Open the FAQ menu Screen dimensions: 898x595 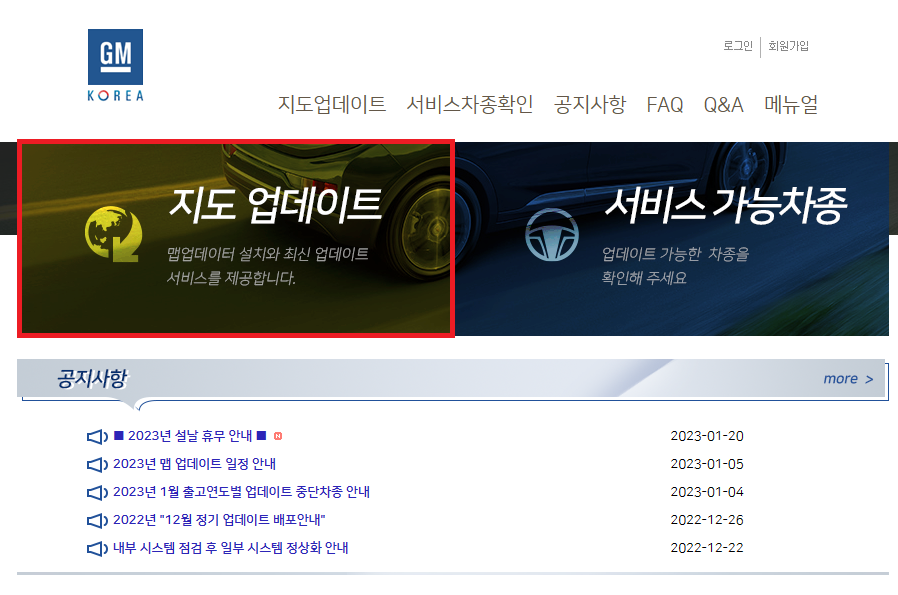(x=664, y=105)
